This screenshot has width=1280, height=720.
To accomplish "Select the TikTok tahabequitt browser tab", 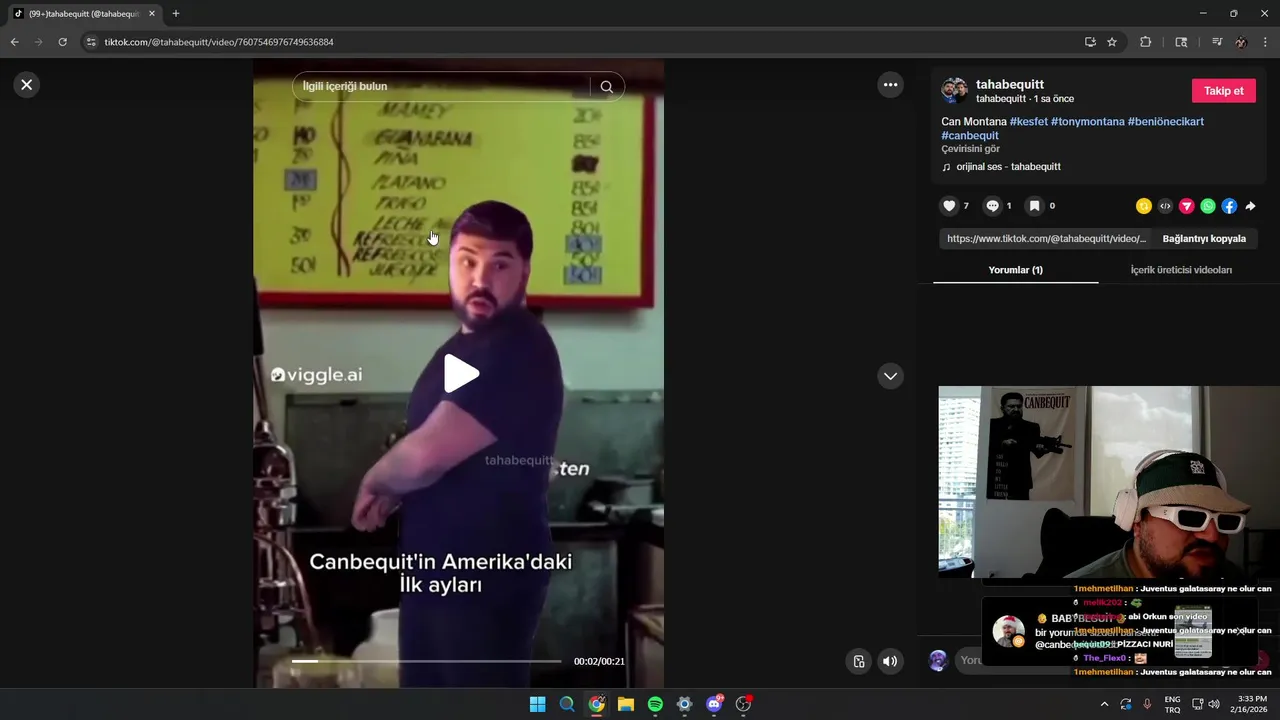I will point(84,14).
